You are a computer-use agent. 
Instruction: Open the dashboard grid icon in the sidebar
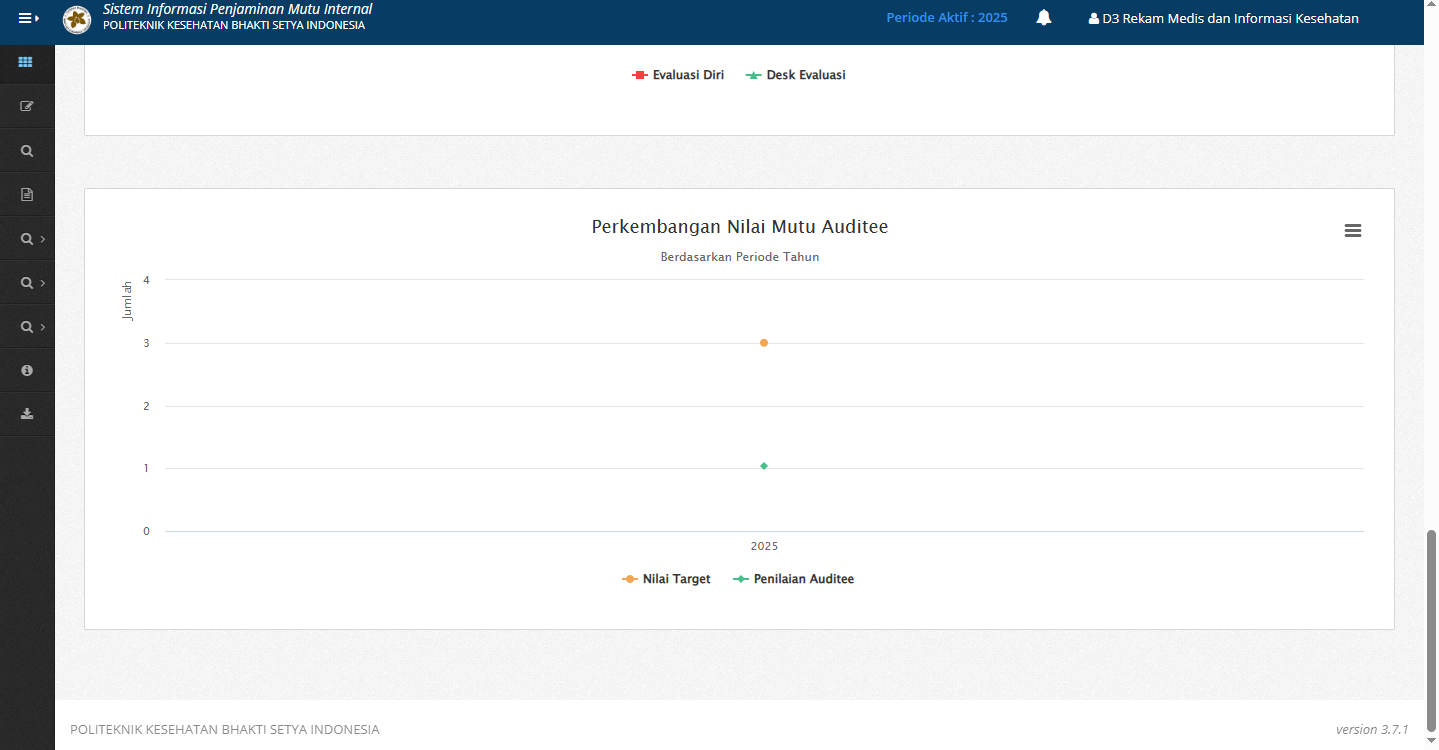27,62
